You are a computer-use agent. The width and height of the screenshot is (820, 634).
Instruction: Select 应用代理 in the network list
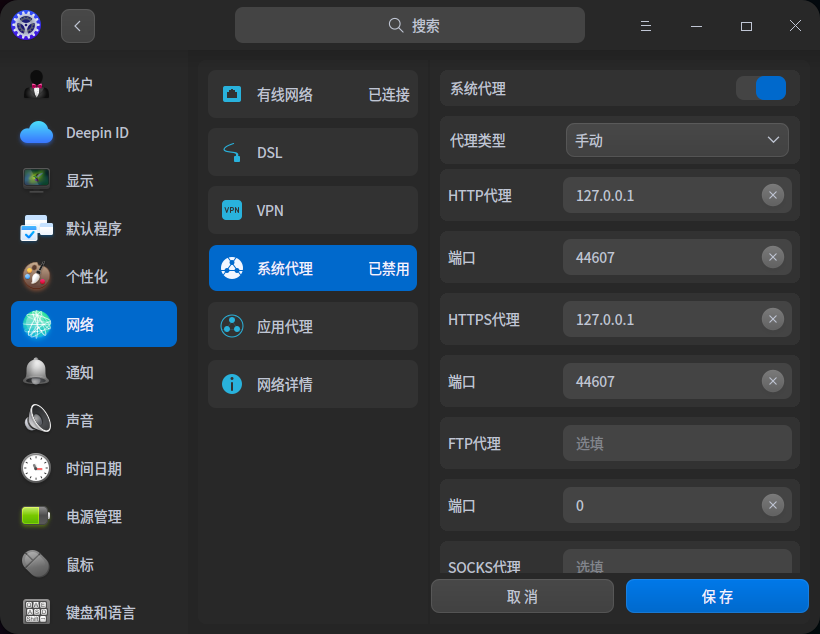point(313,326)
